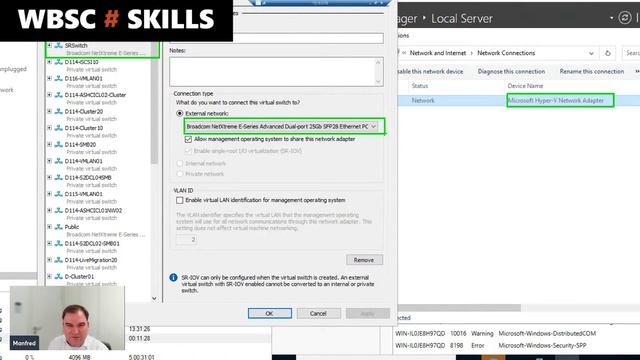This screenshot has width=640, height=360.
Task: Expand the SRSwitch tree node
Action: pyautogui.click(x=49, y=45)
